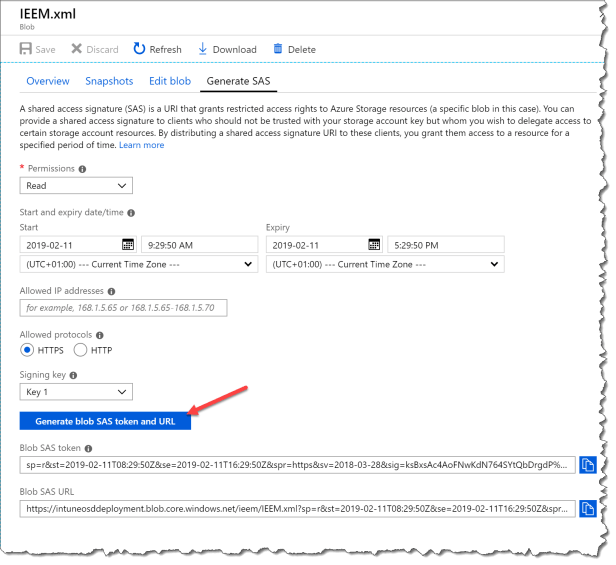Click the Refresh icon in toolbar

[x=139, y=49]
